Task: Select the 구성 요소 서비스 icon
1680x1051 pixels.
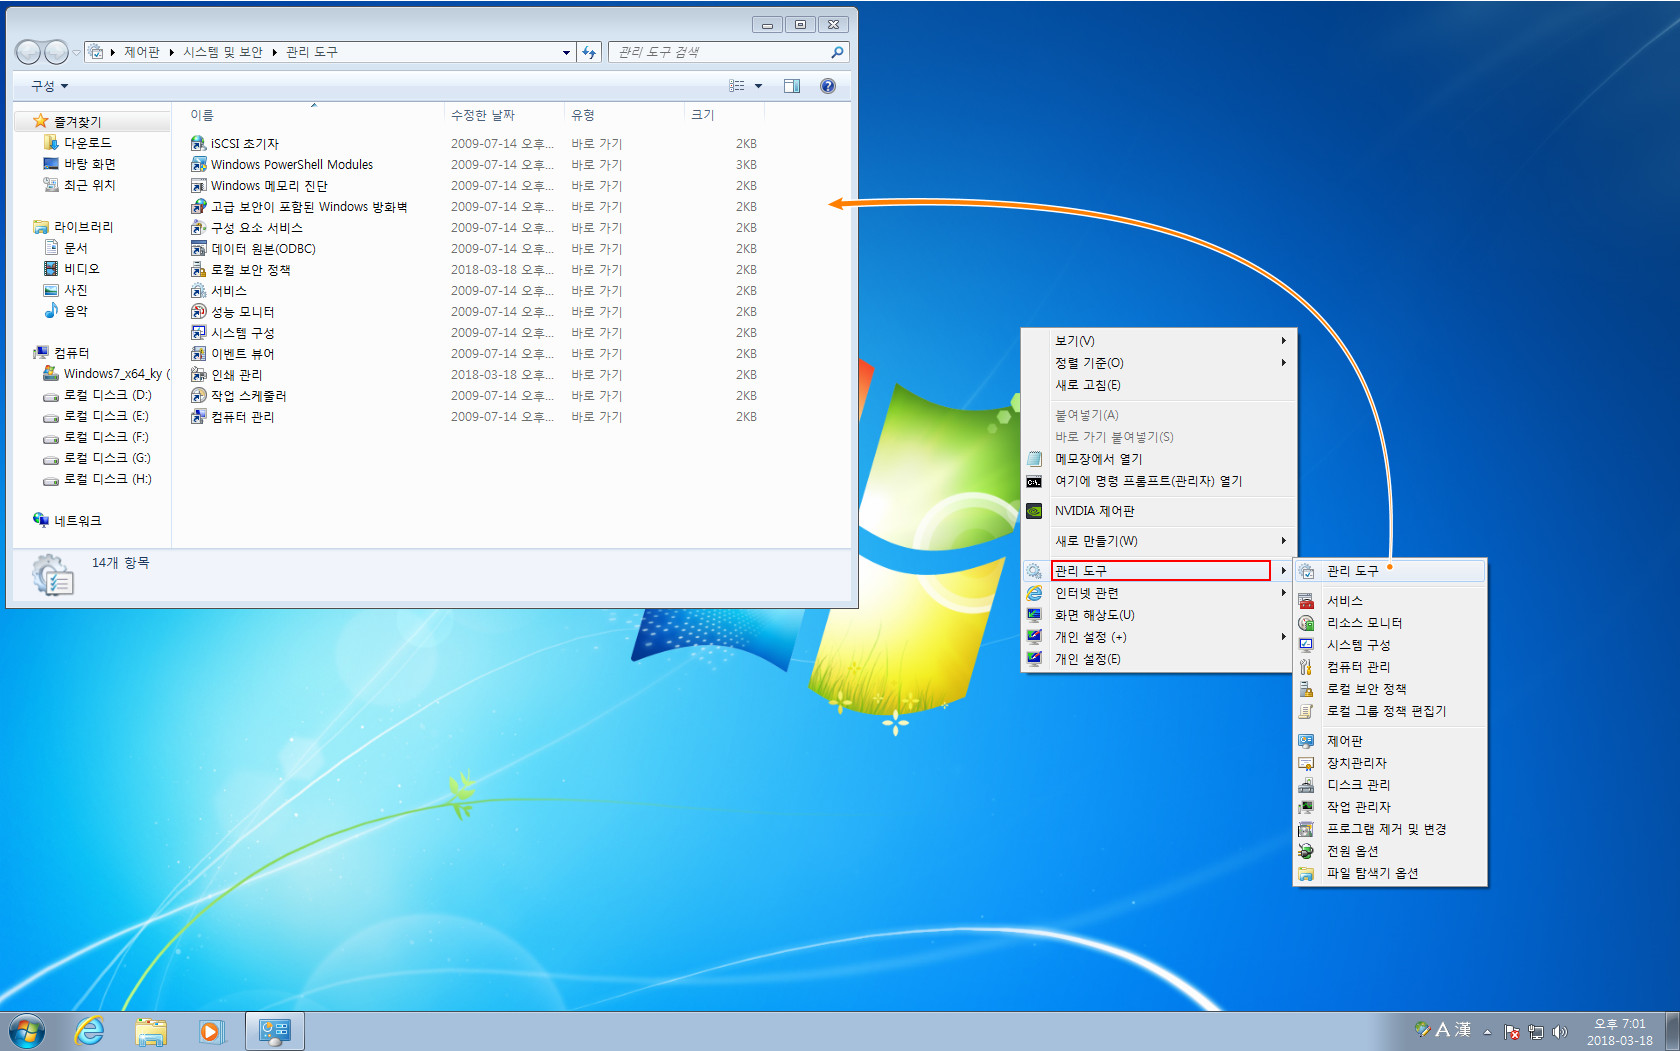Action: coord(198,228)
